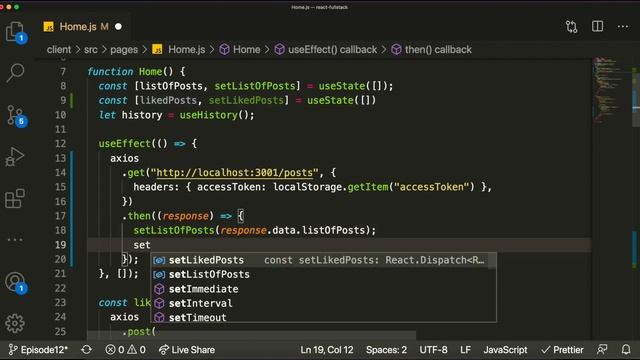The height and width of the screenshot is (360, 640).
Task: Show additional views ellipsis in activity bar
Action: coord(15,240)
